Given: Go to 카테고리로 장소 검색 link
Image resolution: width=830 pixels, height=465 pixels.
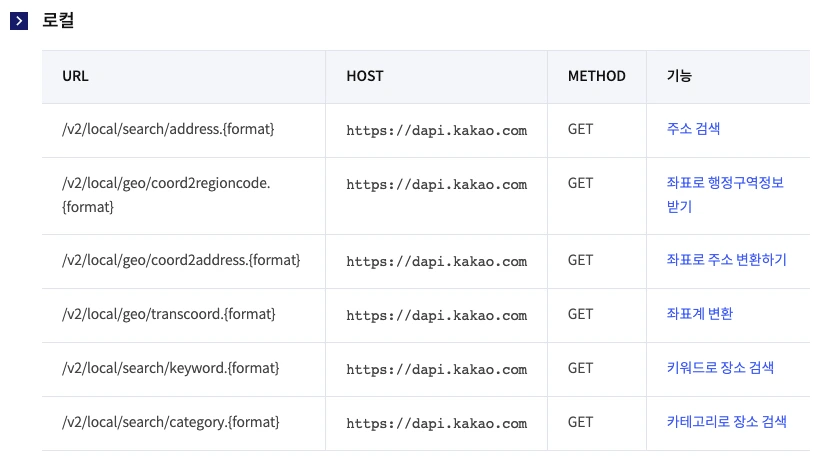Looking at the screenshot, I should point(726,422).
